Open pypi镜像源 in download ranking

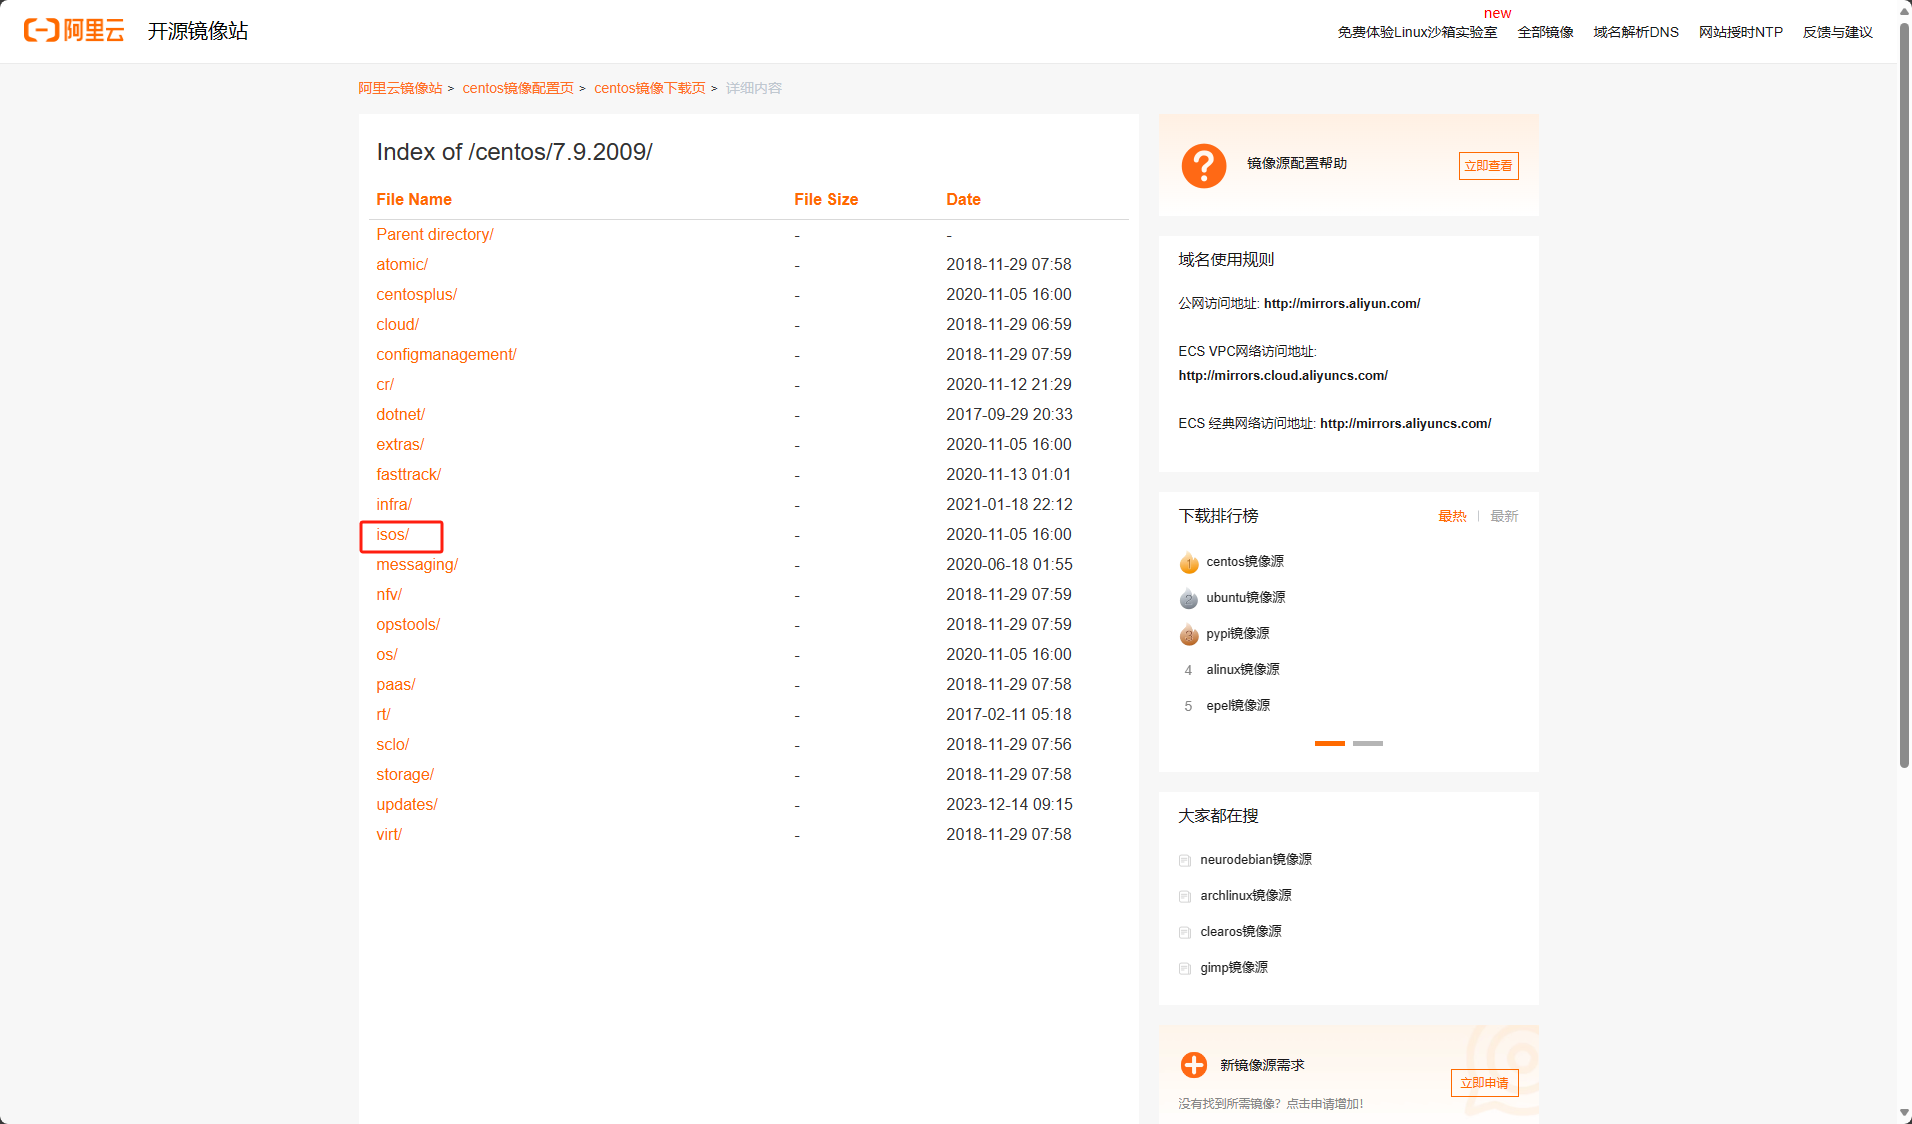[1238, 634]
